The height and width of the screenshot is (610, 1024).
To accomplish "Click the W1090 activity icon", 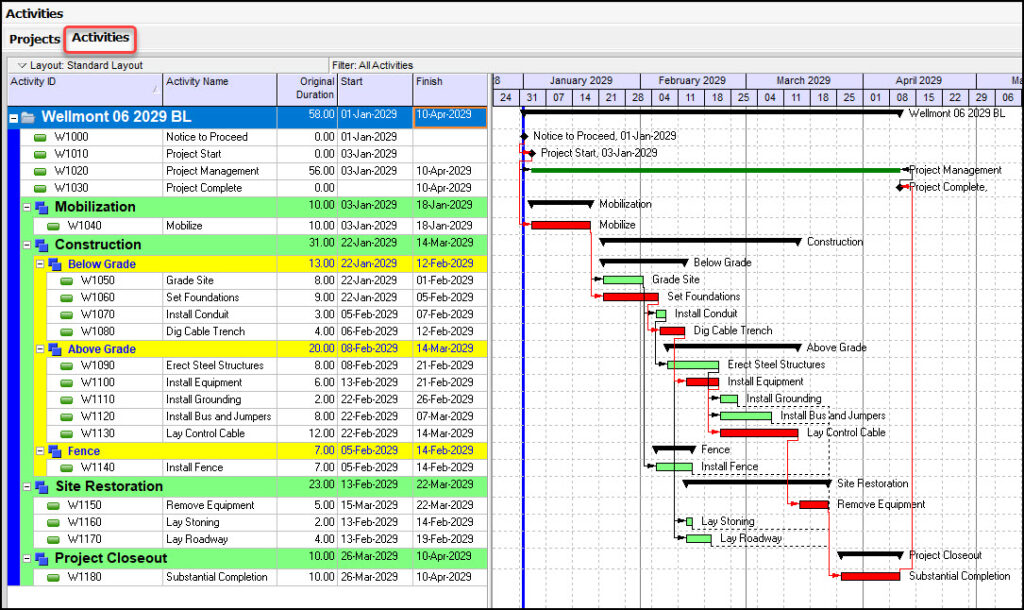I will (x=67, y=366).
